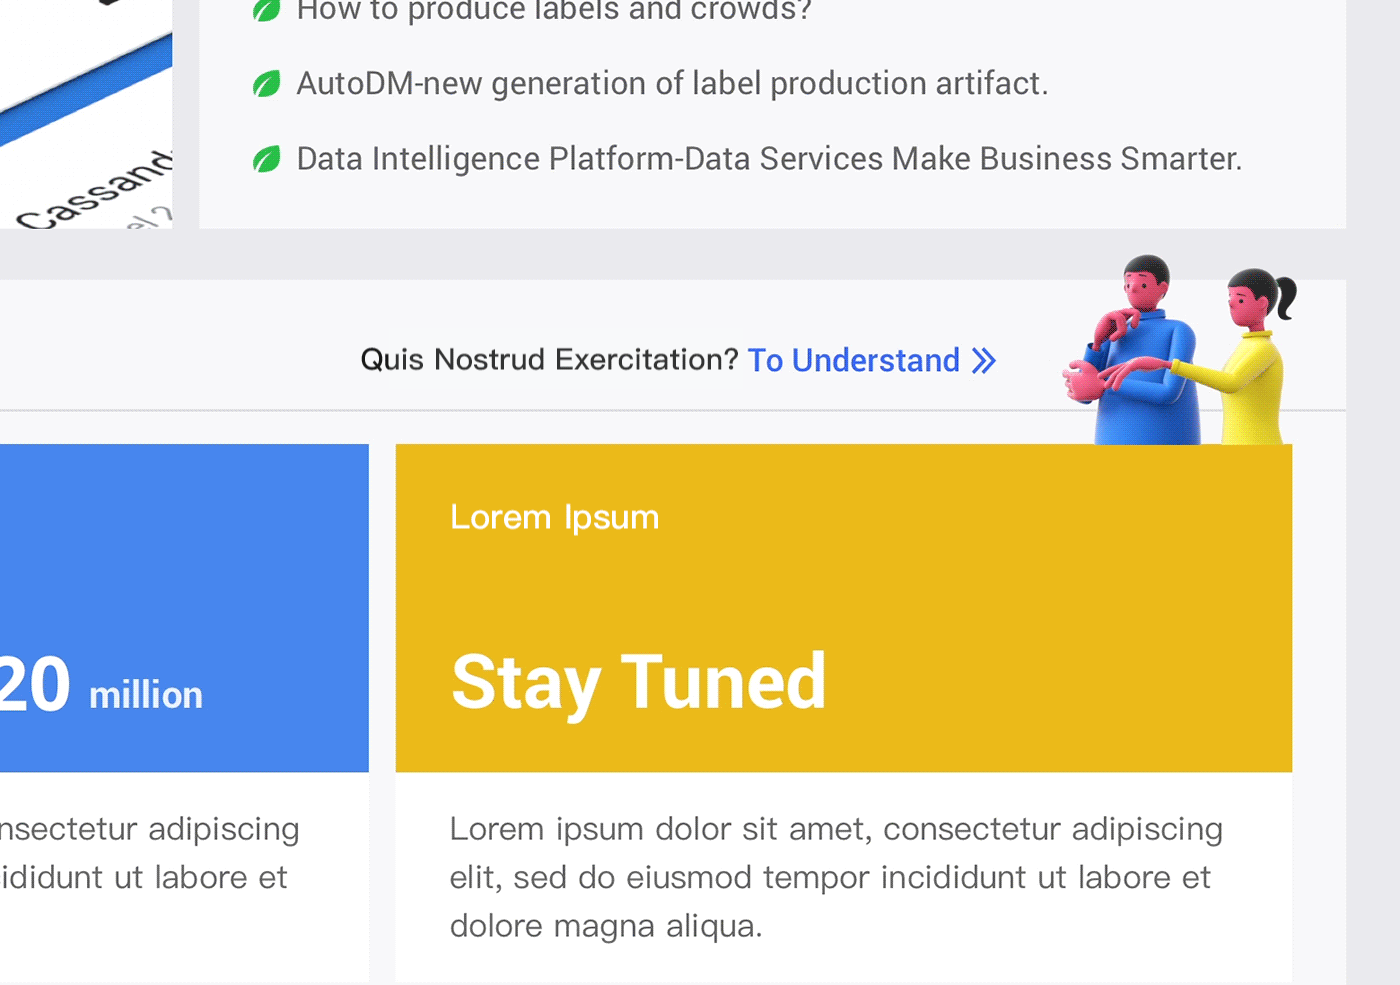Click the Stay Tuned heading
This screenshot has width=1400, height=985.
639,683
